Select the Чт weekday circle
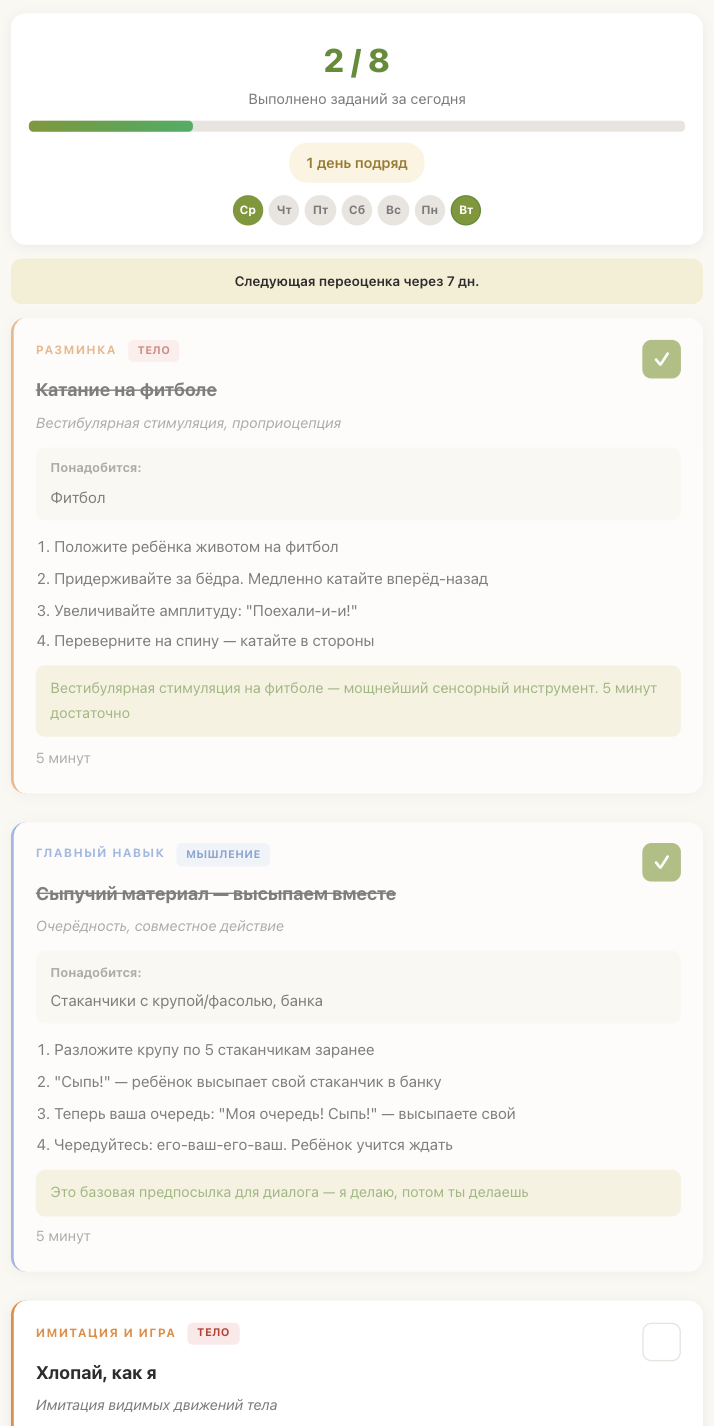The width and height of the screenshot is (714, 1426). coord(284,210)
